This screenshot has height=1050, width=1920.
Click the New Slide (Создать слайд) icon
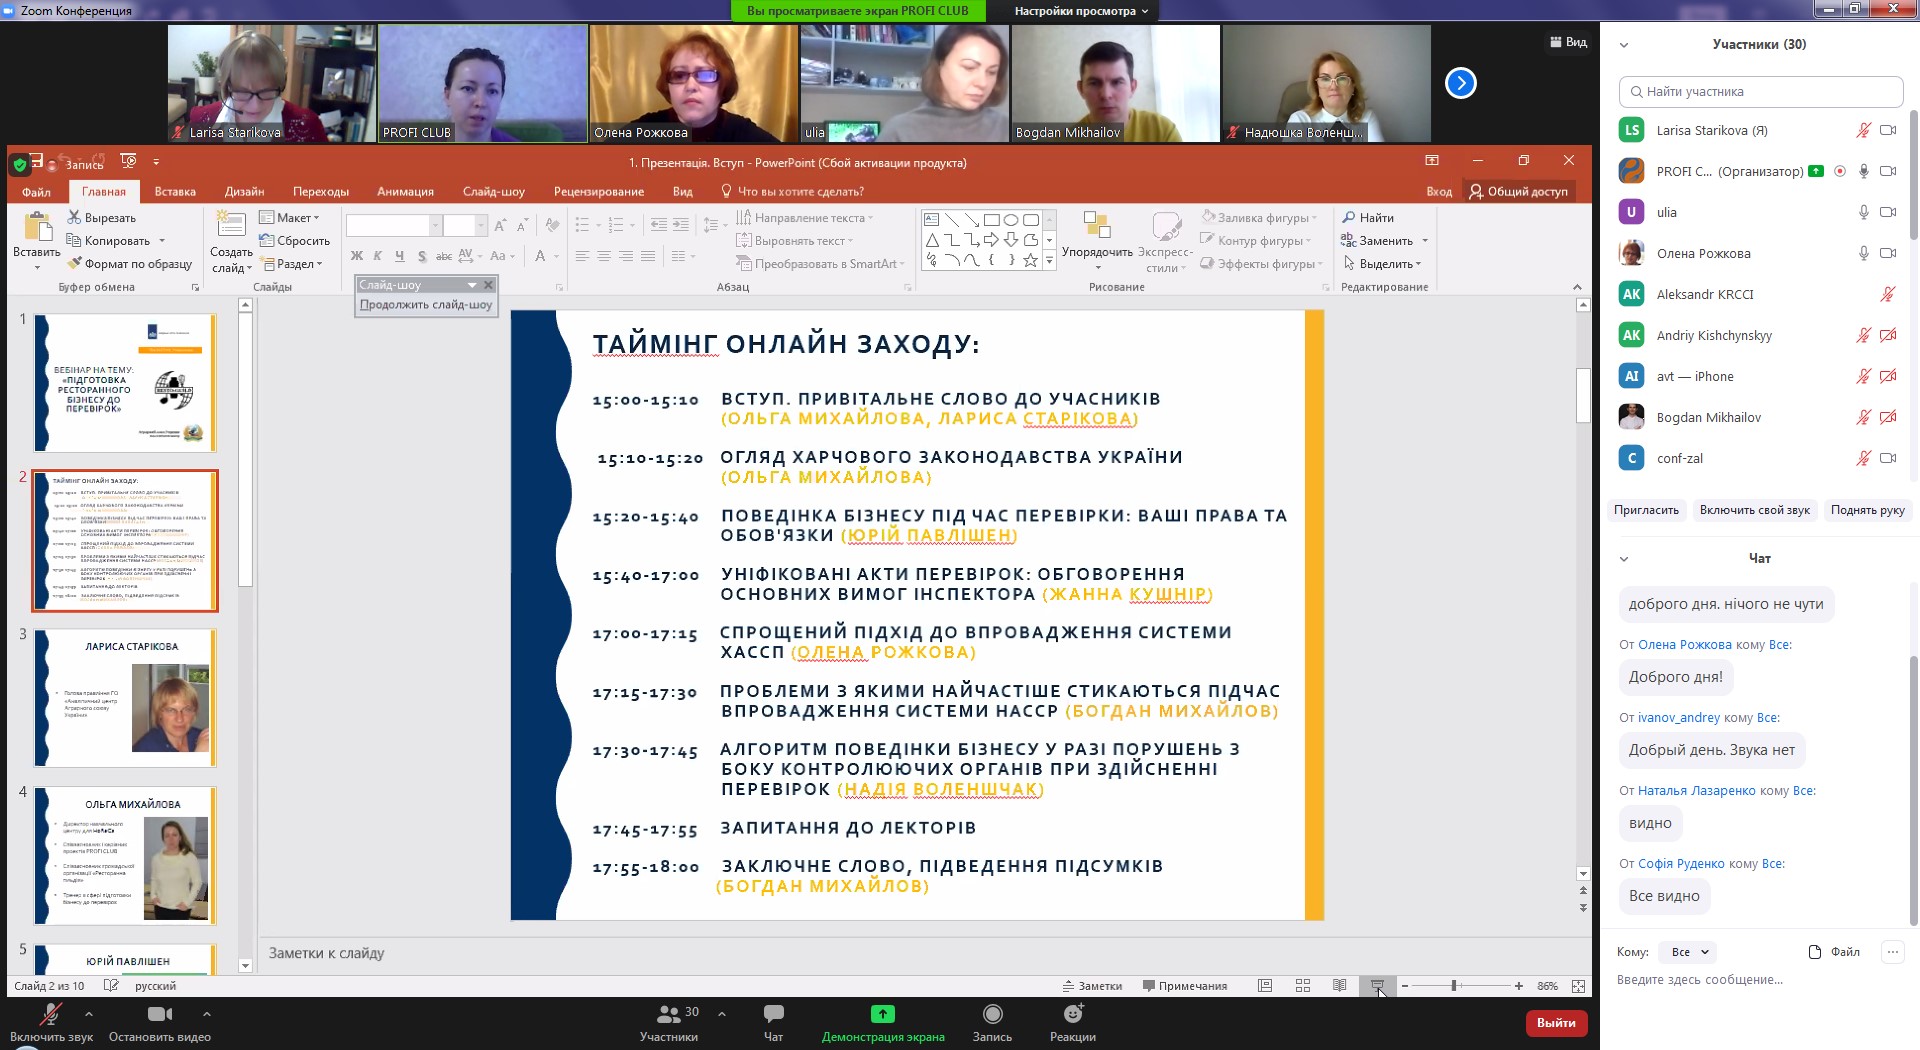coord(231,226)
